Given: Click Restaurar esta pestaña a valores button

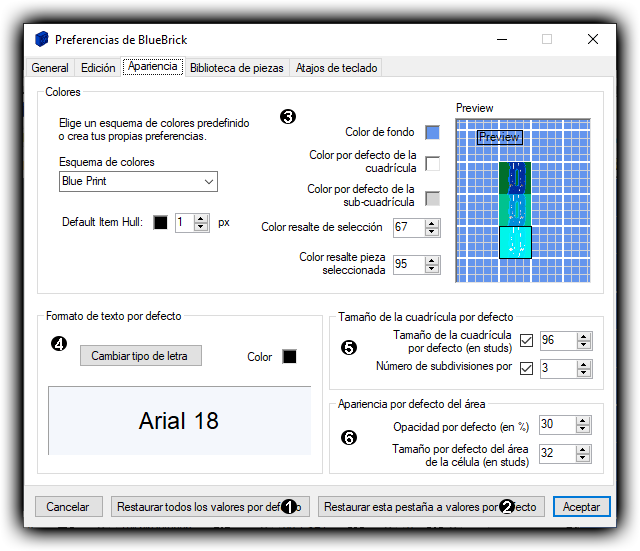Looking at the screenshot, I should (431, 507).
